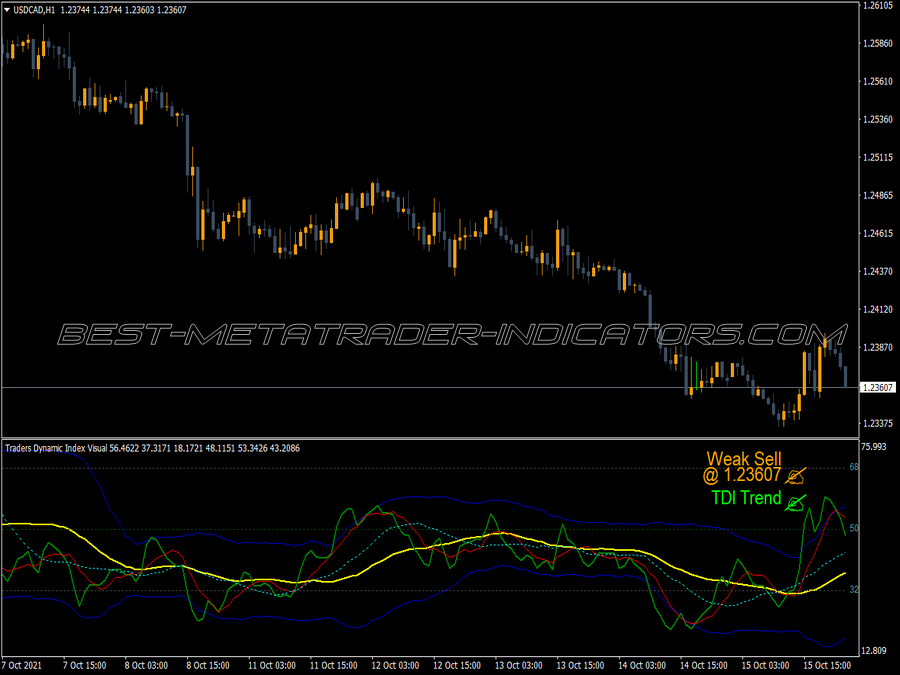
Task: Select the 15 Oct 03:00 time label
Action: [x=765, y=665]
